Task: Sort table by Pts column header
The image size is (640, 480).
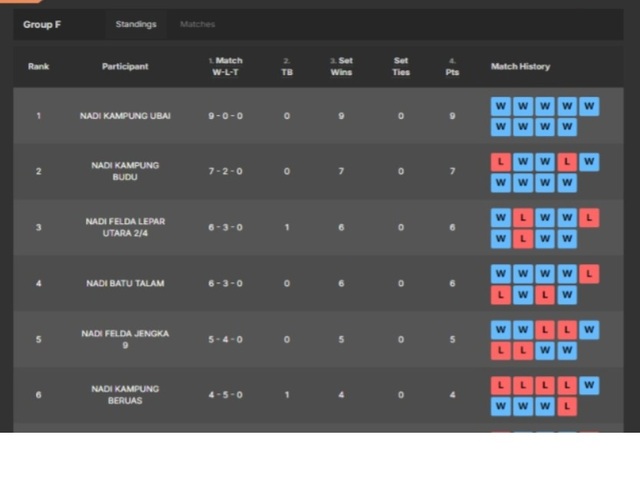Action: coord(452,67)
